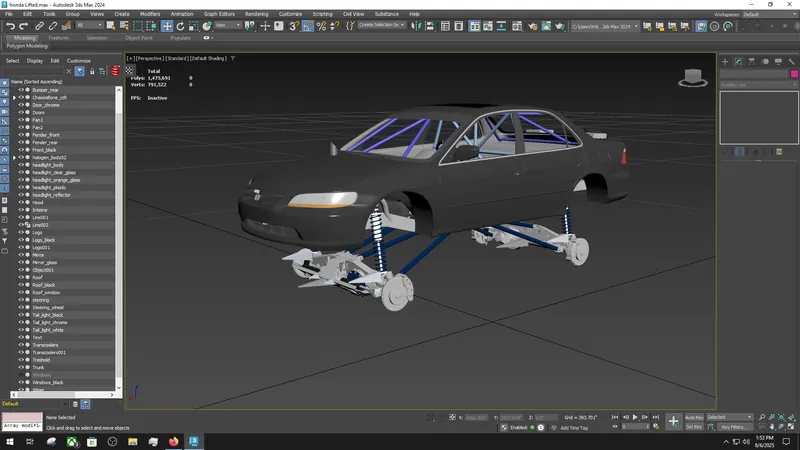Viewport: 800px width, 450px height.
Task: Click the scene explorer horizontal scrollbar
Action: pyautogui.click(x=62, y=394)
